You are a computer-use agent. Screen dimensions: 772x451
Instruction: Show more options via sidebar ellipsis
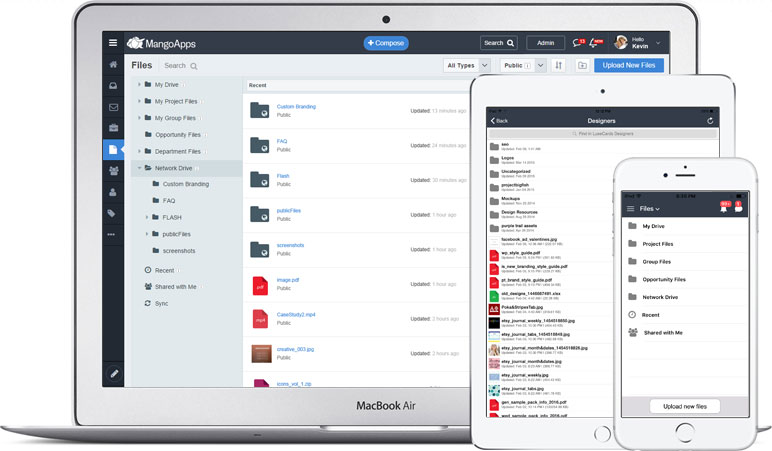111,234
